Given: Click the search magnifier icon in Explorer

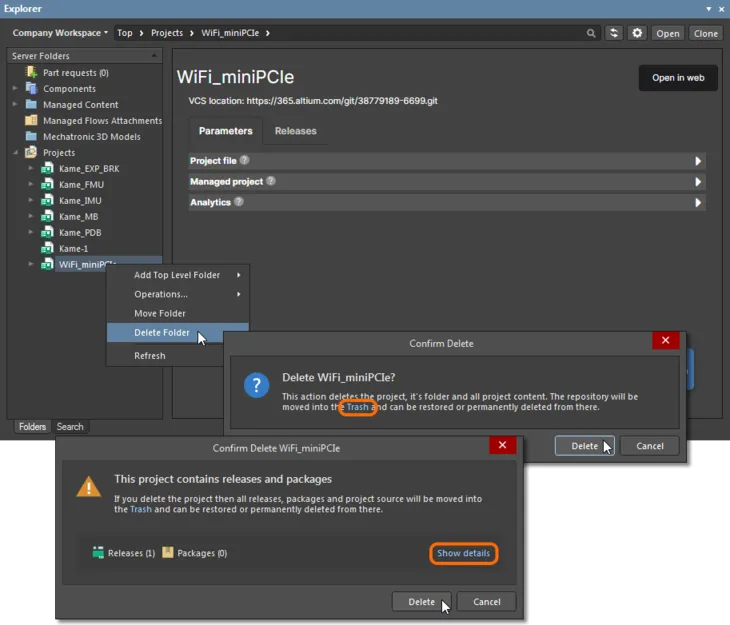Looking at the screenshot, I should pyautogui.click(x=591, y=33).
